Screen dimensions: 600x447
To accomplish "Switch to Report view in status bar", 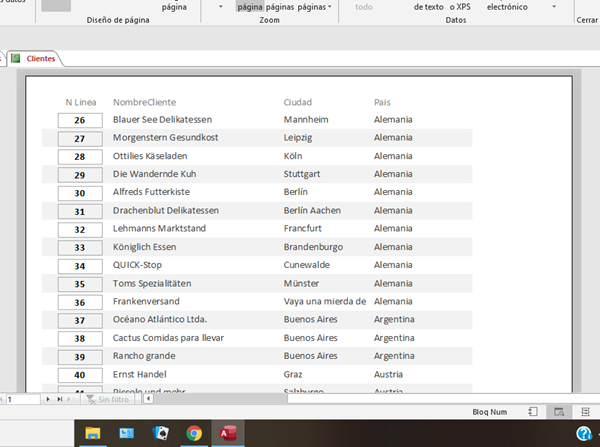I will (x=533, y=412).
